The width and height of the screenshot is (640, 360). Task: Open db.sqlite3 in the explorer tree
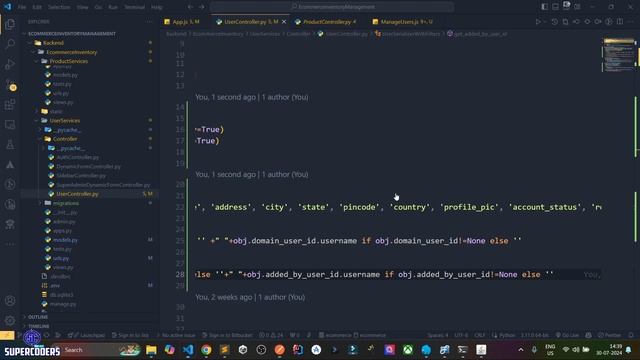62,294
